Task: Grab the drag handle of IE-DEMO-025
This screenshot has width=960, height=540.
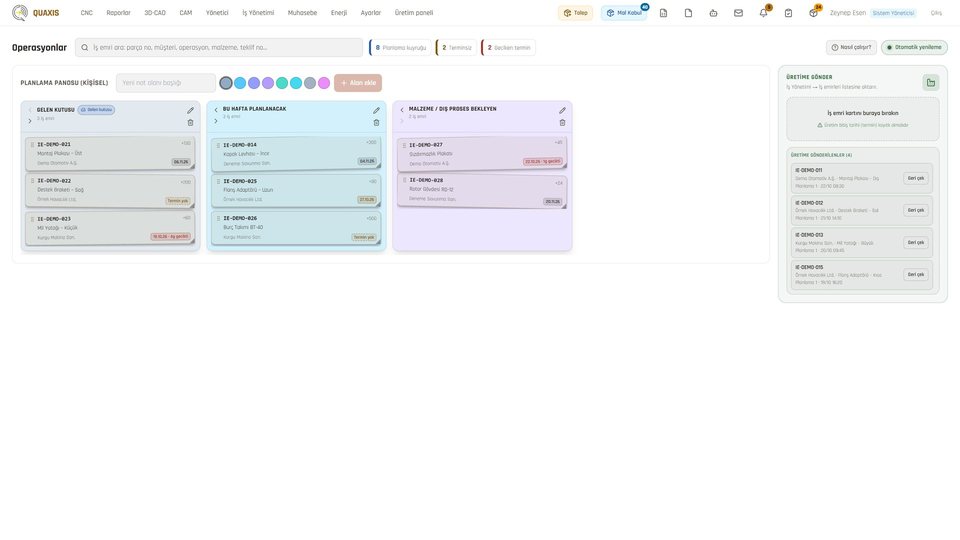Action: (x=219, y=182)
